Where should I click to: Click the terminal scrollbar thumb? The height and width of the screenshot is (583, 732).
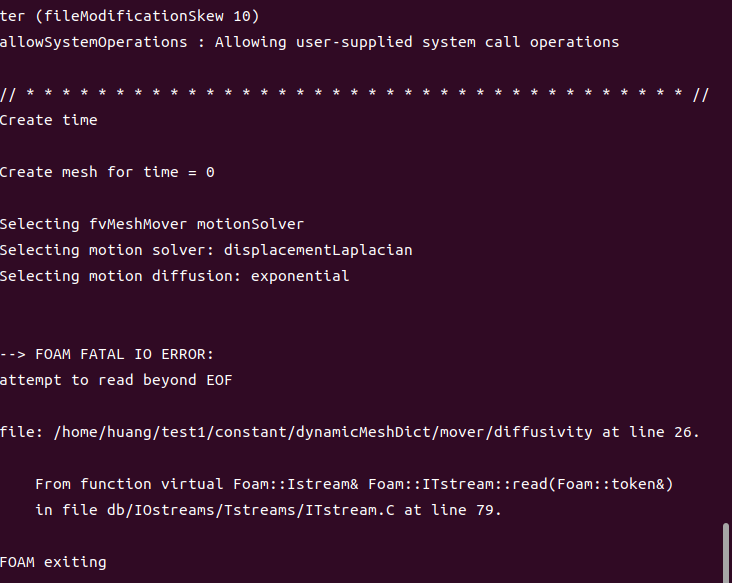pos(726,549)
